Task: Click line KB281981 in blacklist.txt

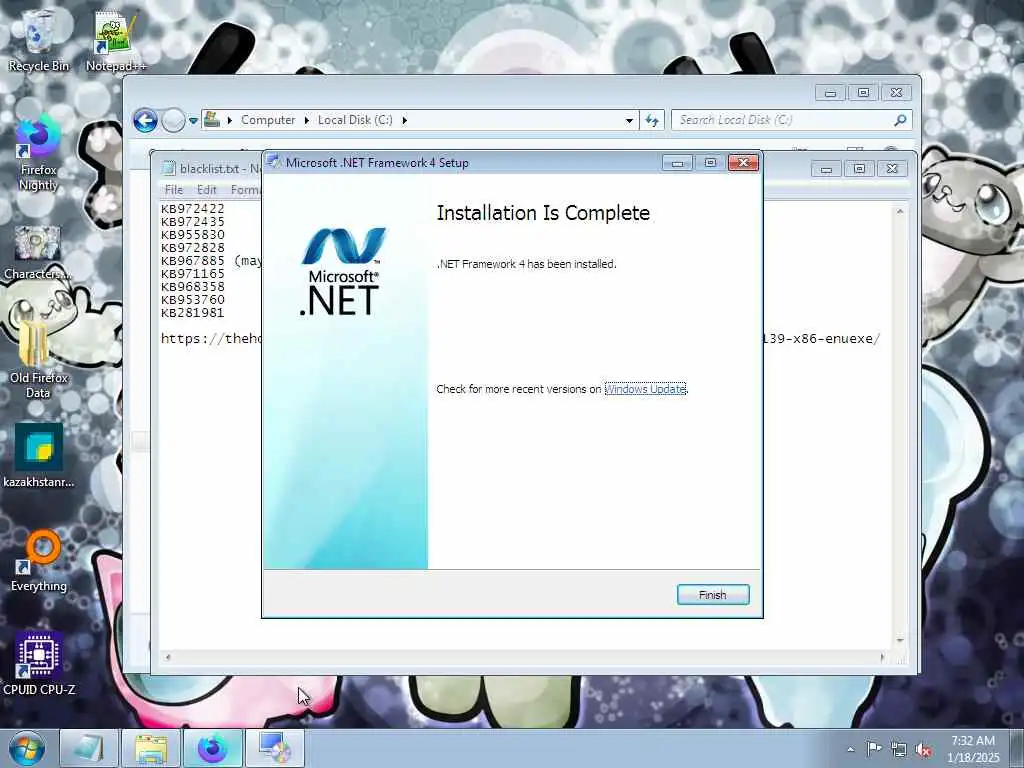Action: pyautogui.click(x=193, y=313)
